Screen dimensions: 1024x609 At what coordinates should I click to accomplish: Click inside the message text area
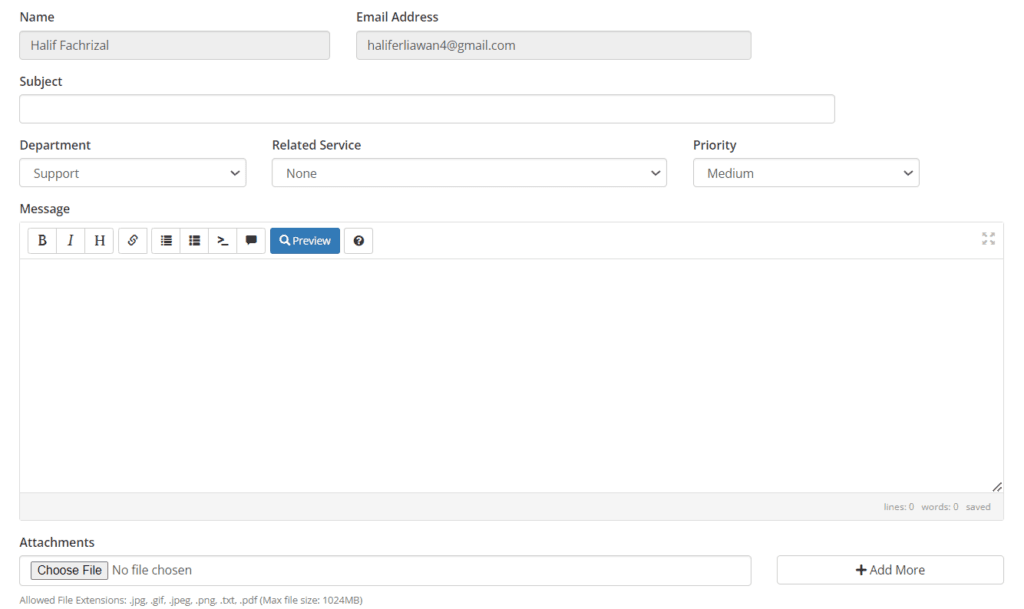[510, 375]
